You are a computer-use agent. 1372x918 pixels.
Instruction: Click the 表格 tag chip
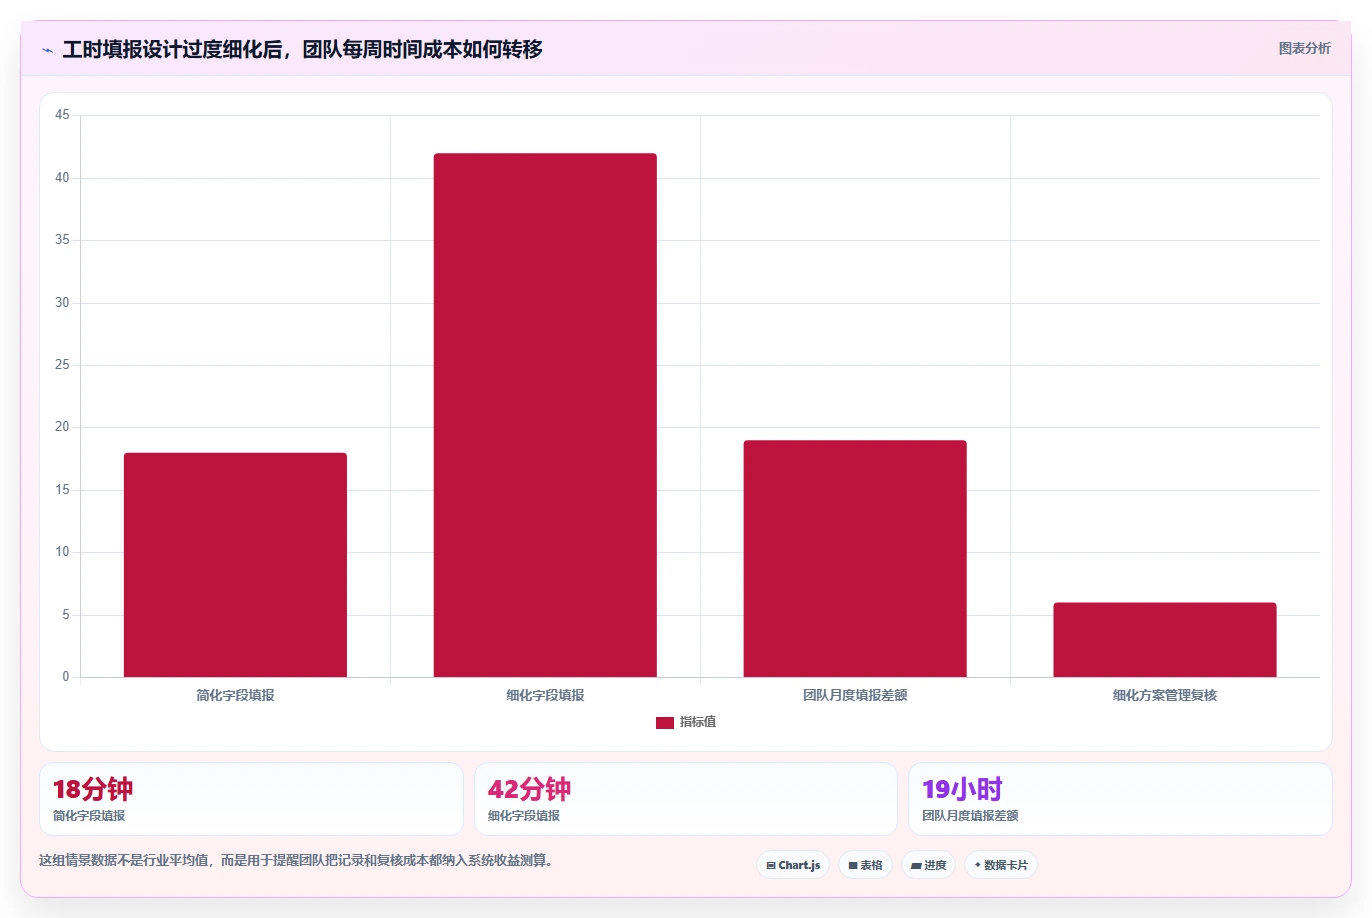click(x=865, y=865)
